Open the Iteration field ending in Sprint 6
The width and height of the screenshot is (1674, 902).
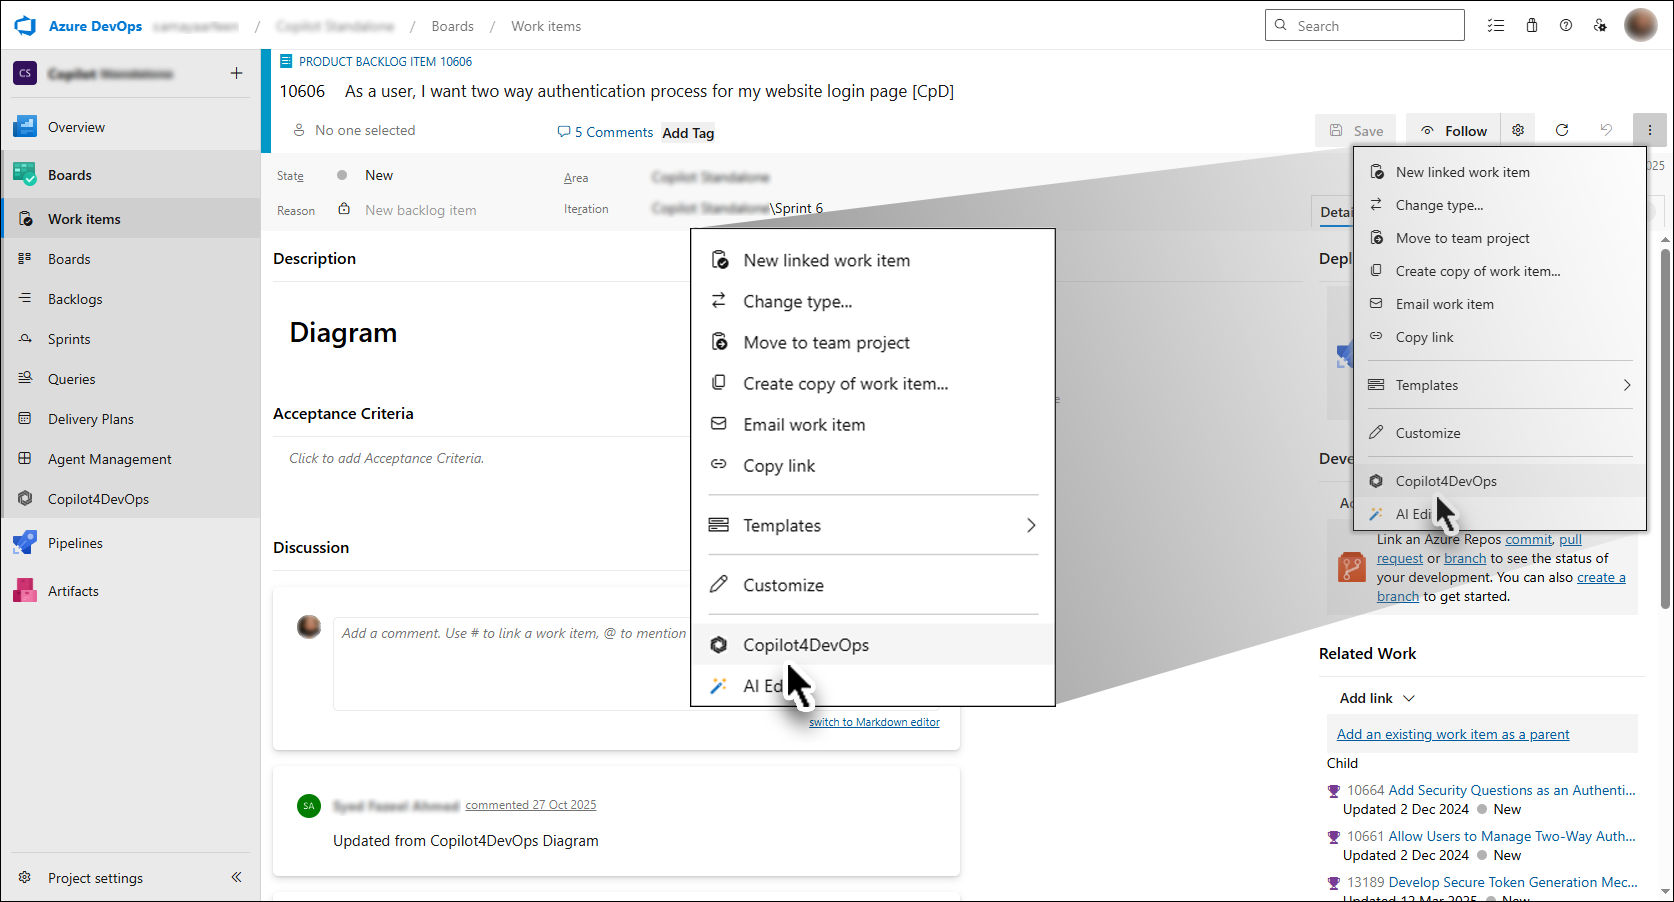click(737, 208)
